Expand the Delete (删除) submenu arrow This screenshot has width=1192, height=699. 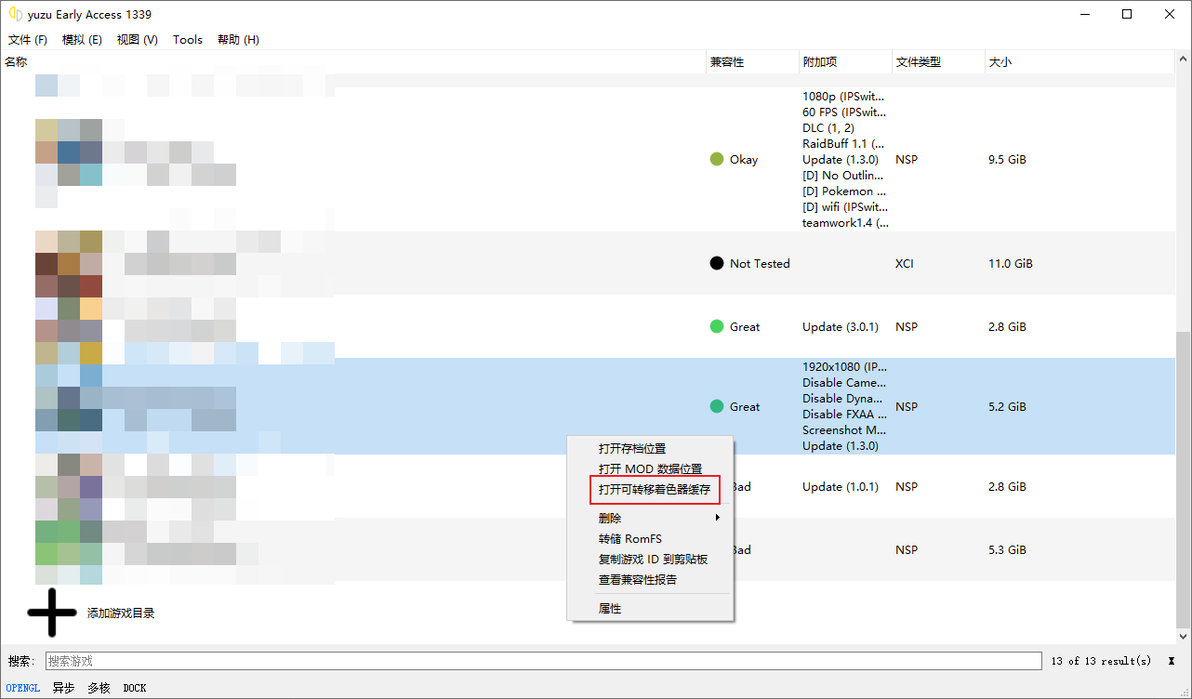[717, 518]
